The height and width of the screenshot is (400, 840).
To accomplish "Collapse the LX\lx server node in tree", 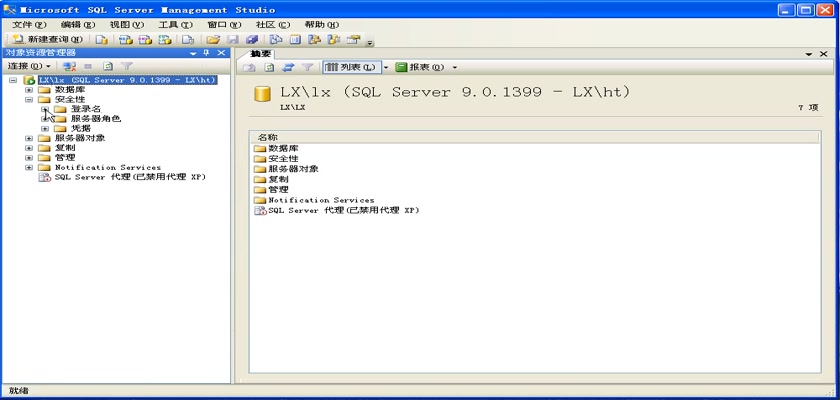I will pos(13,80).
